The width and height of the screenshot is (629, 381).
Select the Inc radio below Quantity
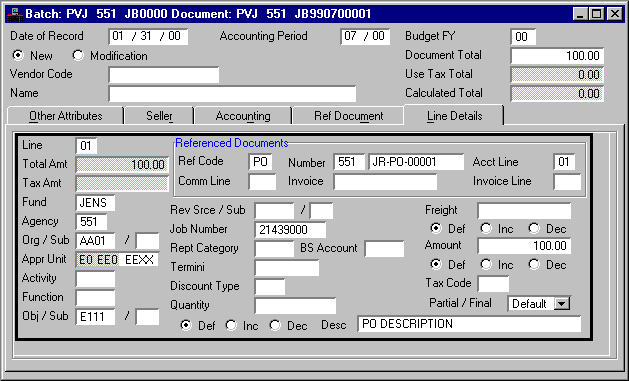[231, 325]
